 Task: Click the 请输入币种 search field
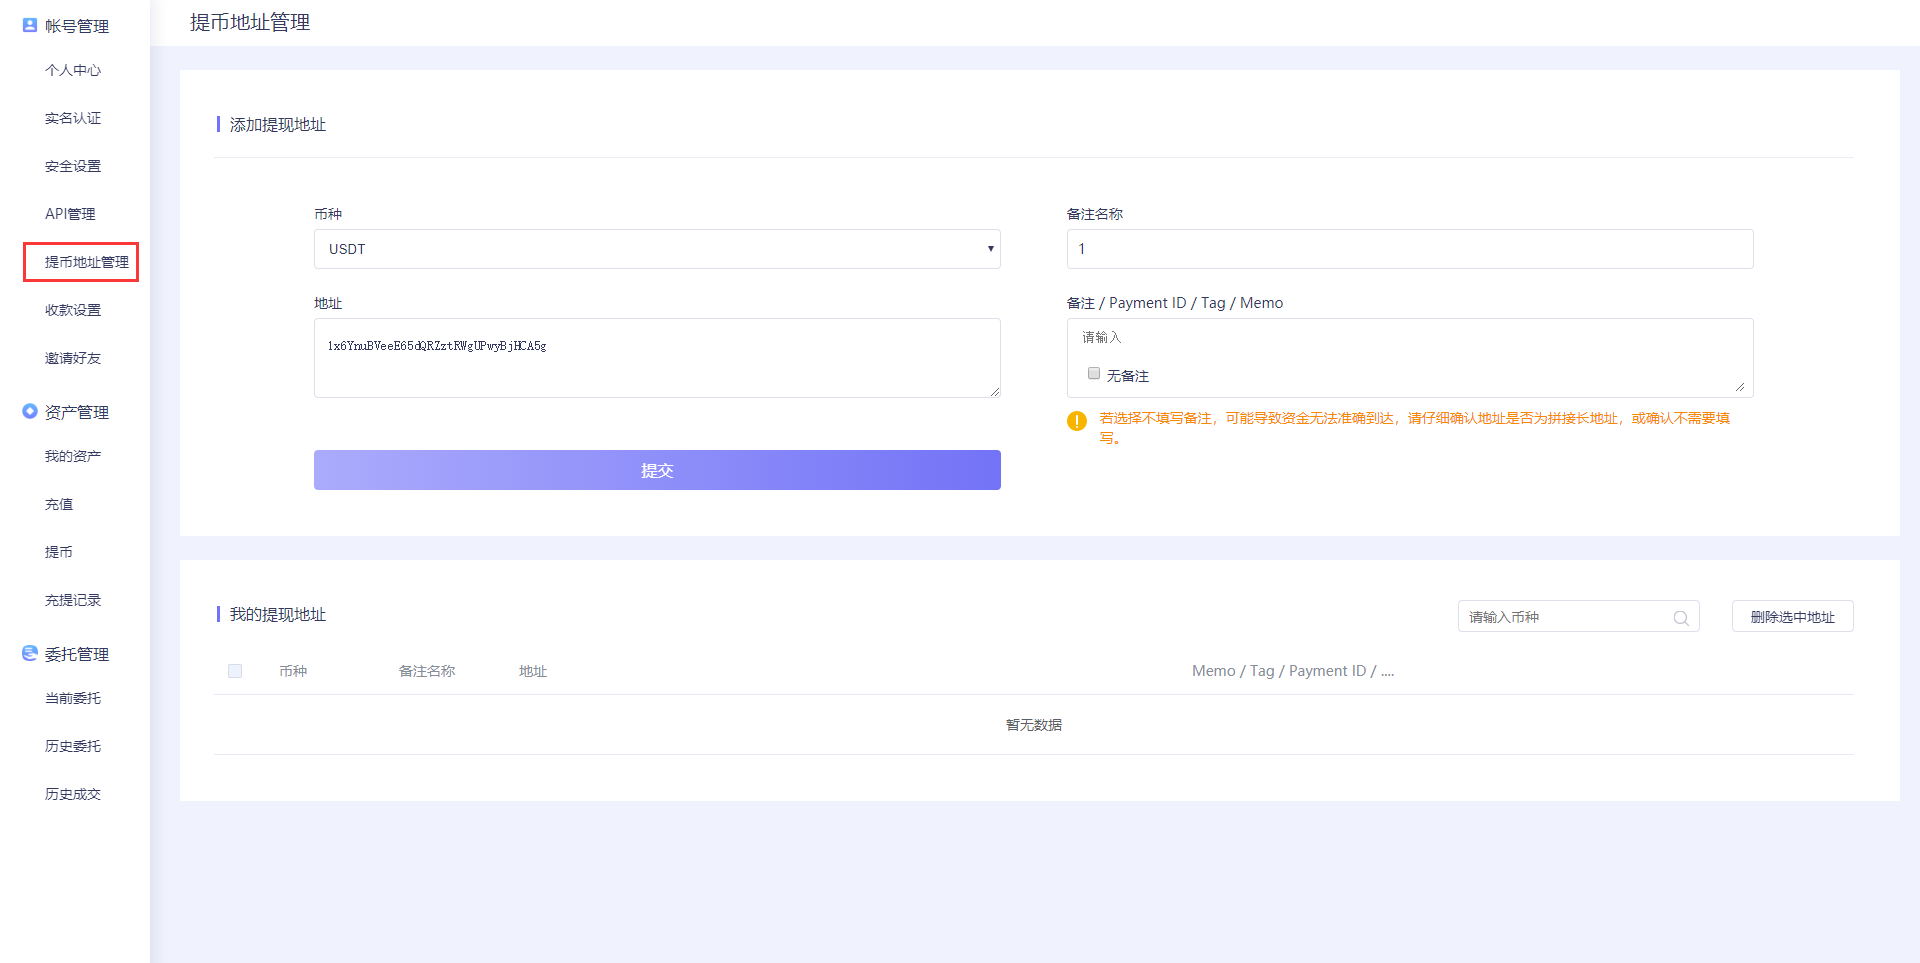(x=1565, y=617)
